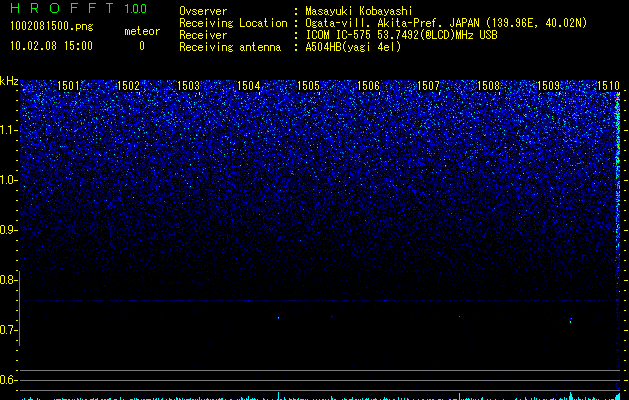Screen dimensions: 629x400
Task: Click time marker 1501
Action: pyautogui.click(x=68, y=86)
